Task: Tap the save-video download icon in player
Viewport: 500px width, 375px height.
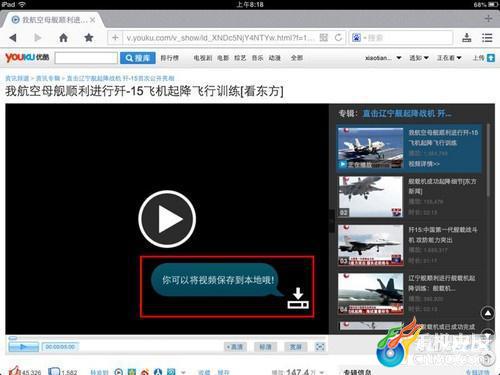Action: [x=298, y=298]
